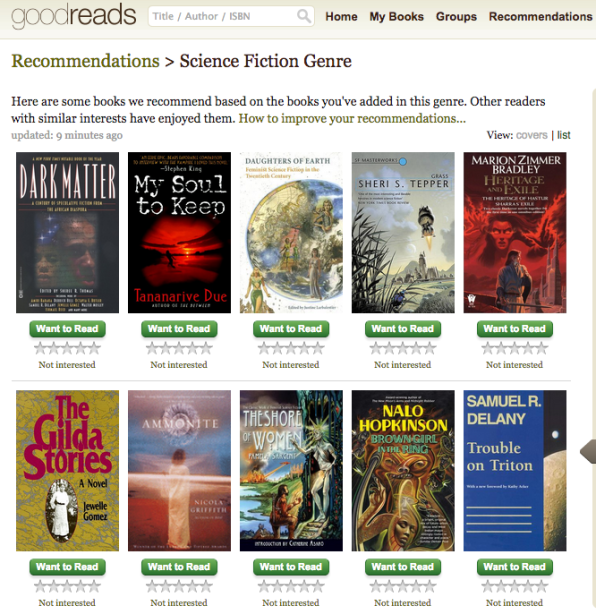Rate Daughters of Earth three stars
This screenshot has width=596, height=614.
[291, 348]
